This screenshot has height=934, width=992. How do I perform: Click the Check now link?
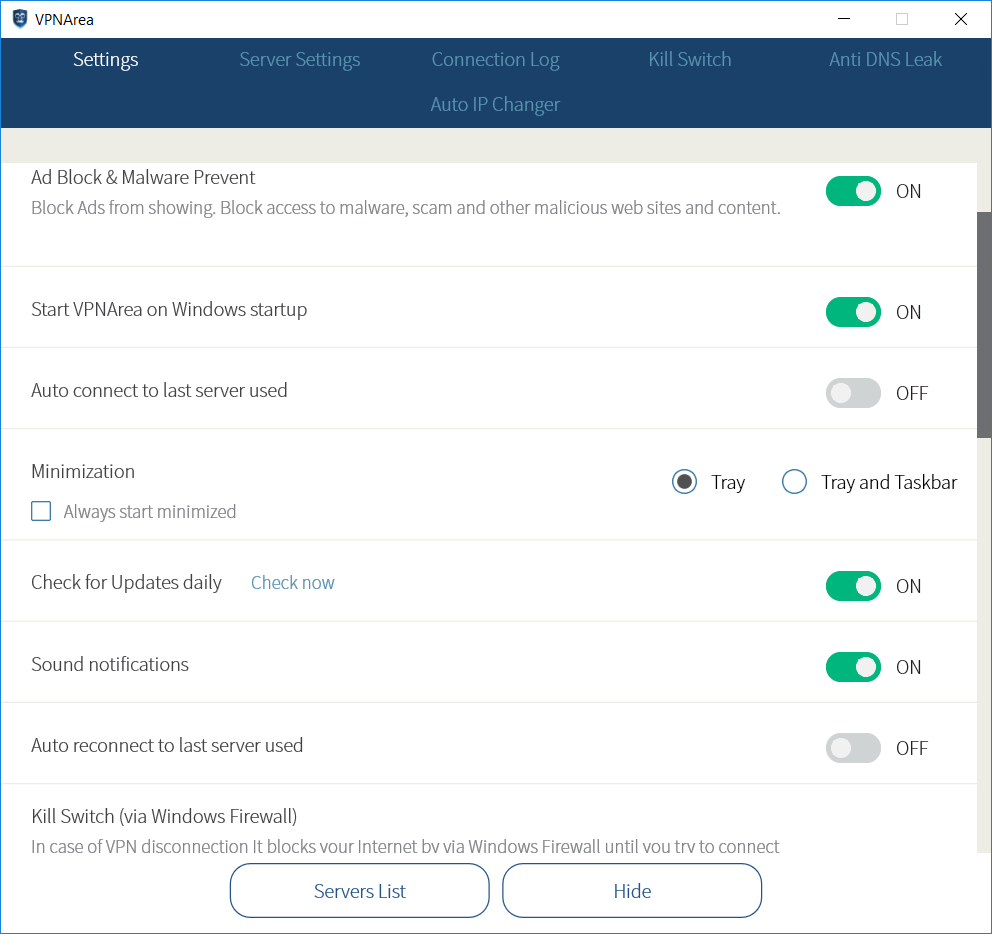coord(293,583)
